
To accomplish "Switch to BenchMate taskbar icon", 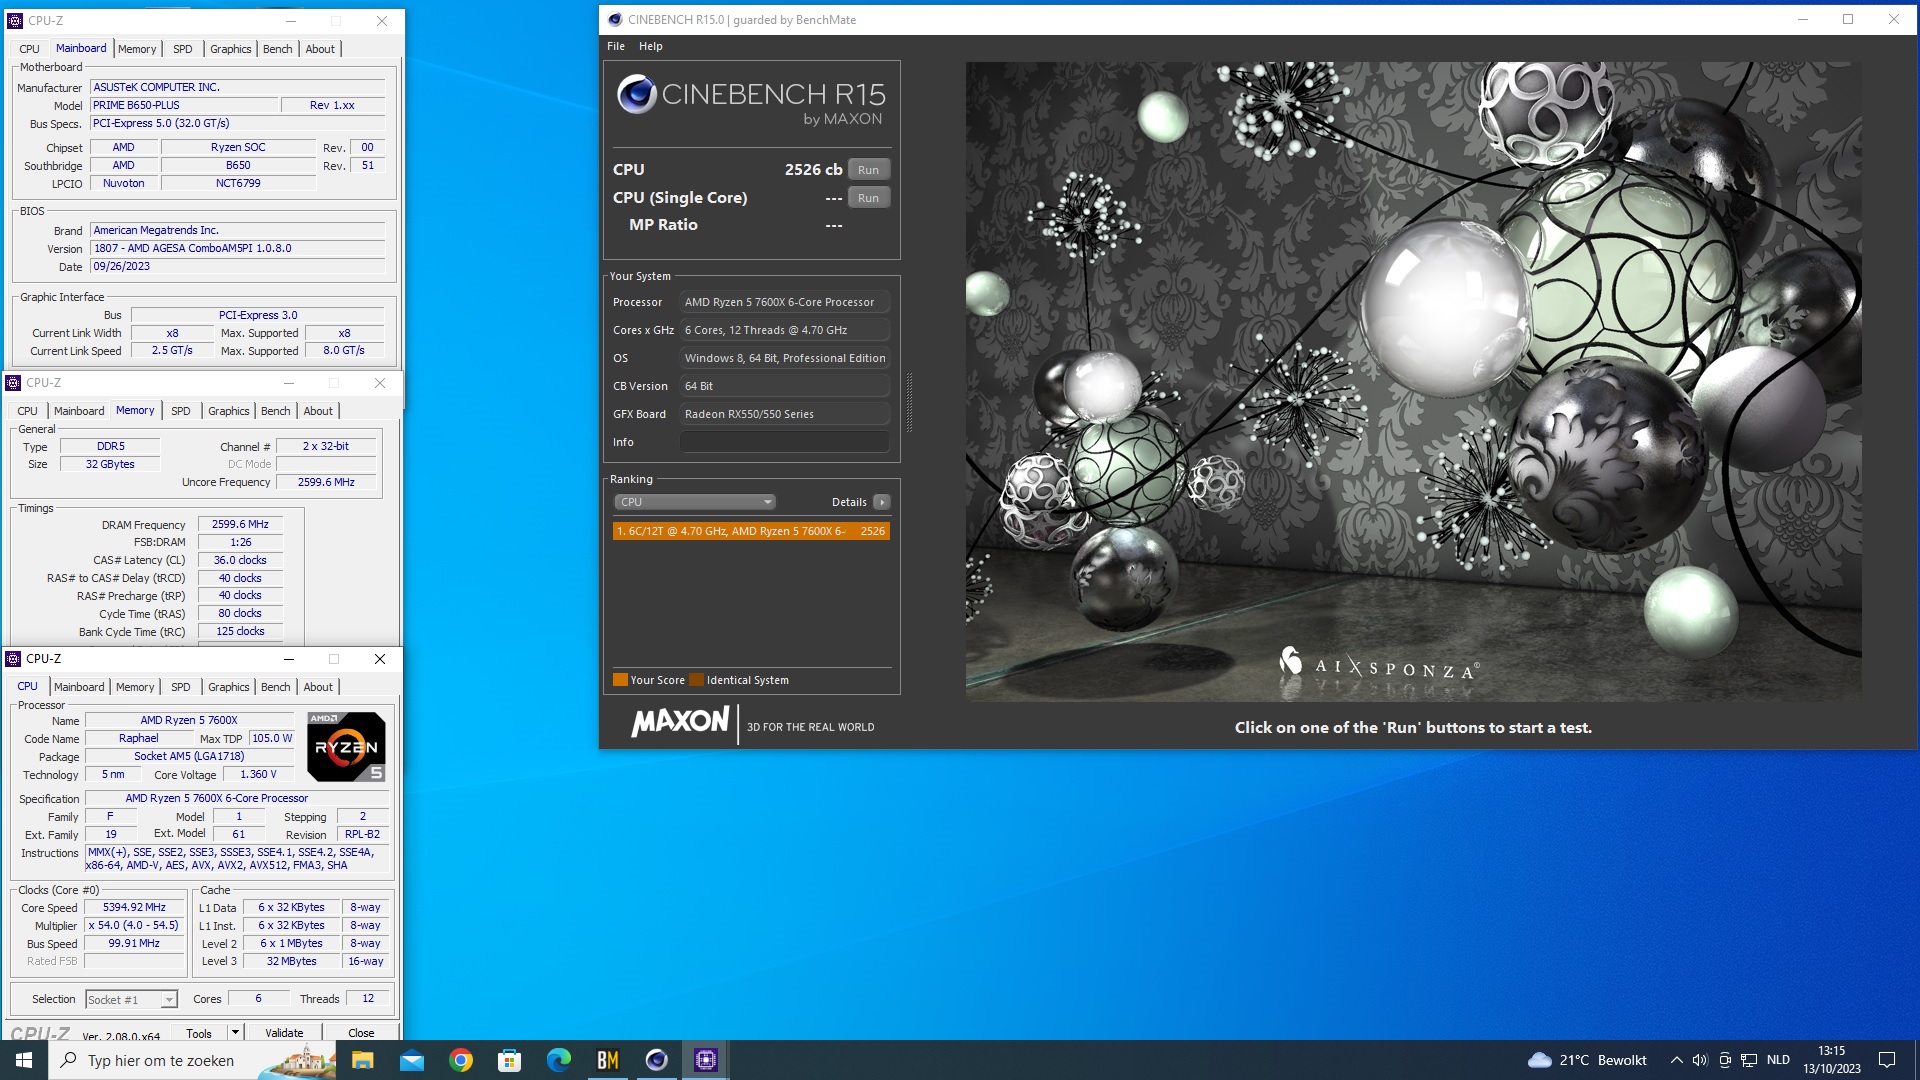I will pyautogui.click(x=607, y=1060).
